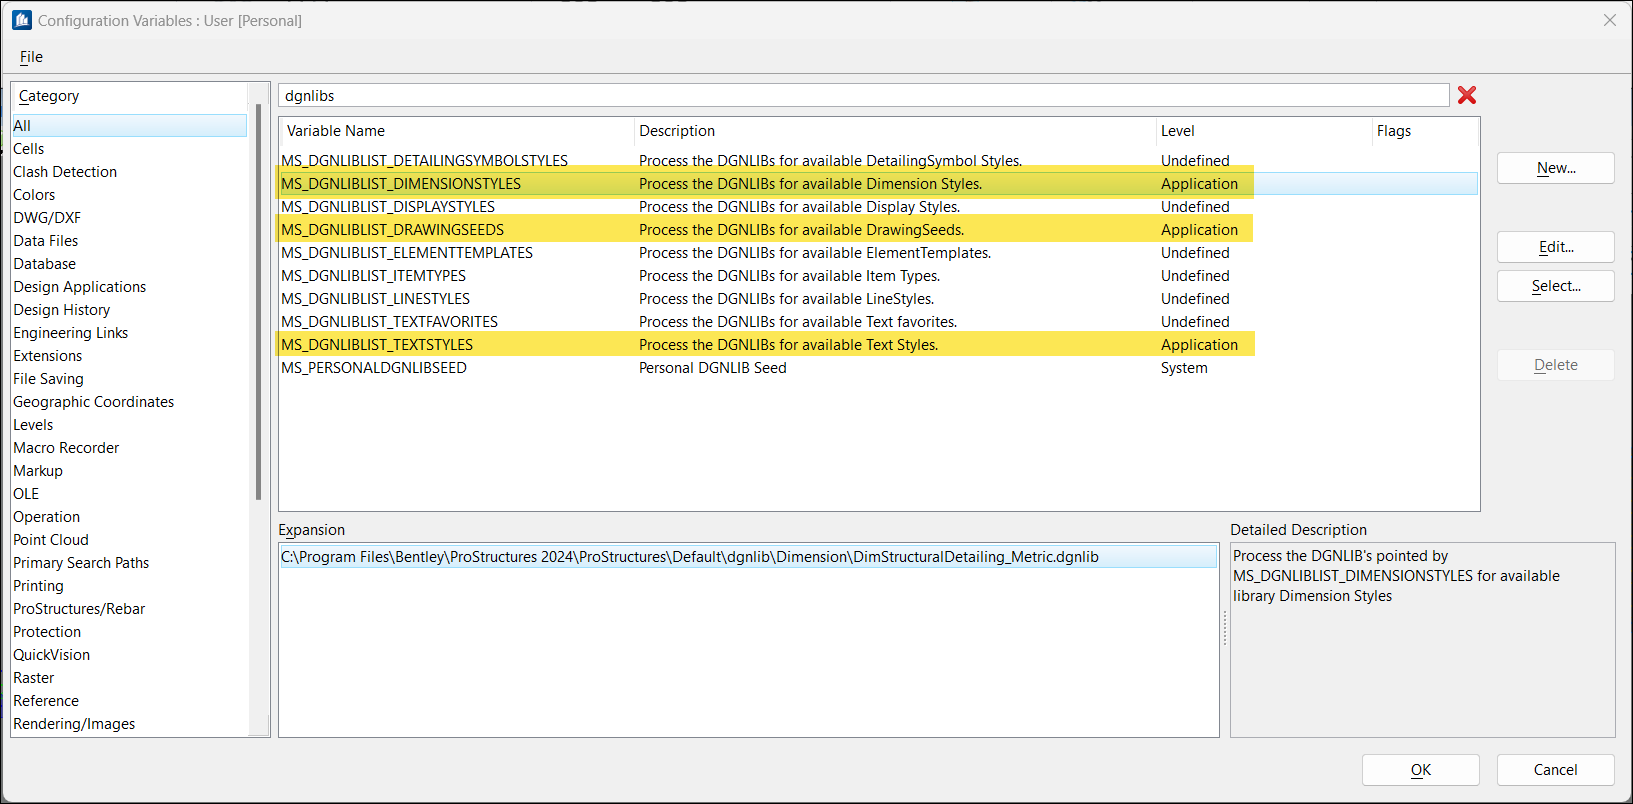
Task: Cancel the configuration dialog
Action: pyautogui.click(x=1555, y=770)
